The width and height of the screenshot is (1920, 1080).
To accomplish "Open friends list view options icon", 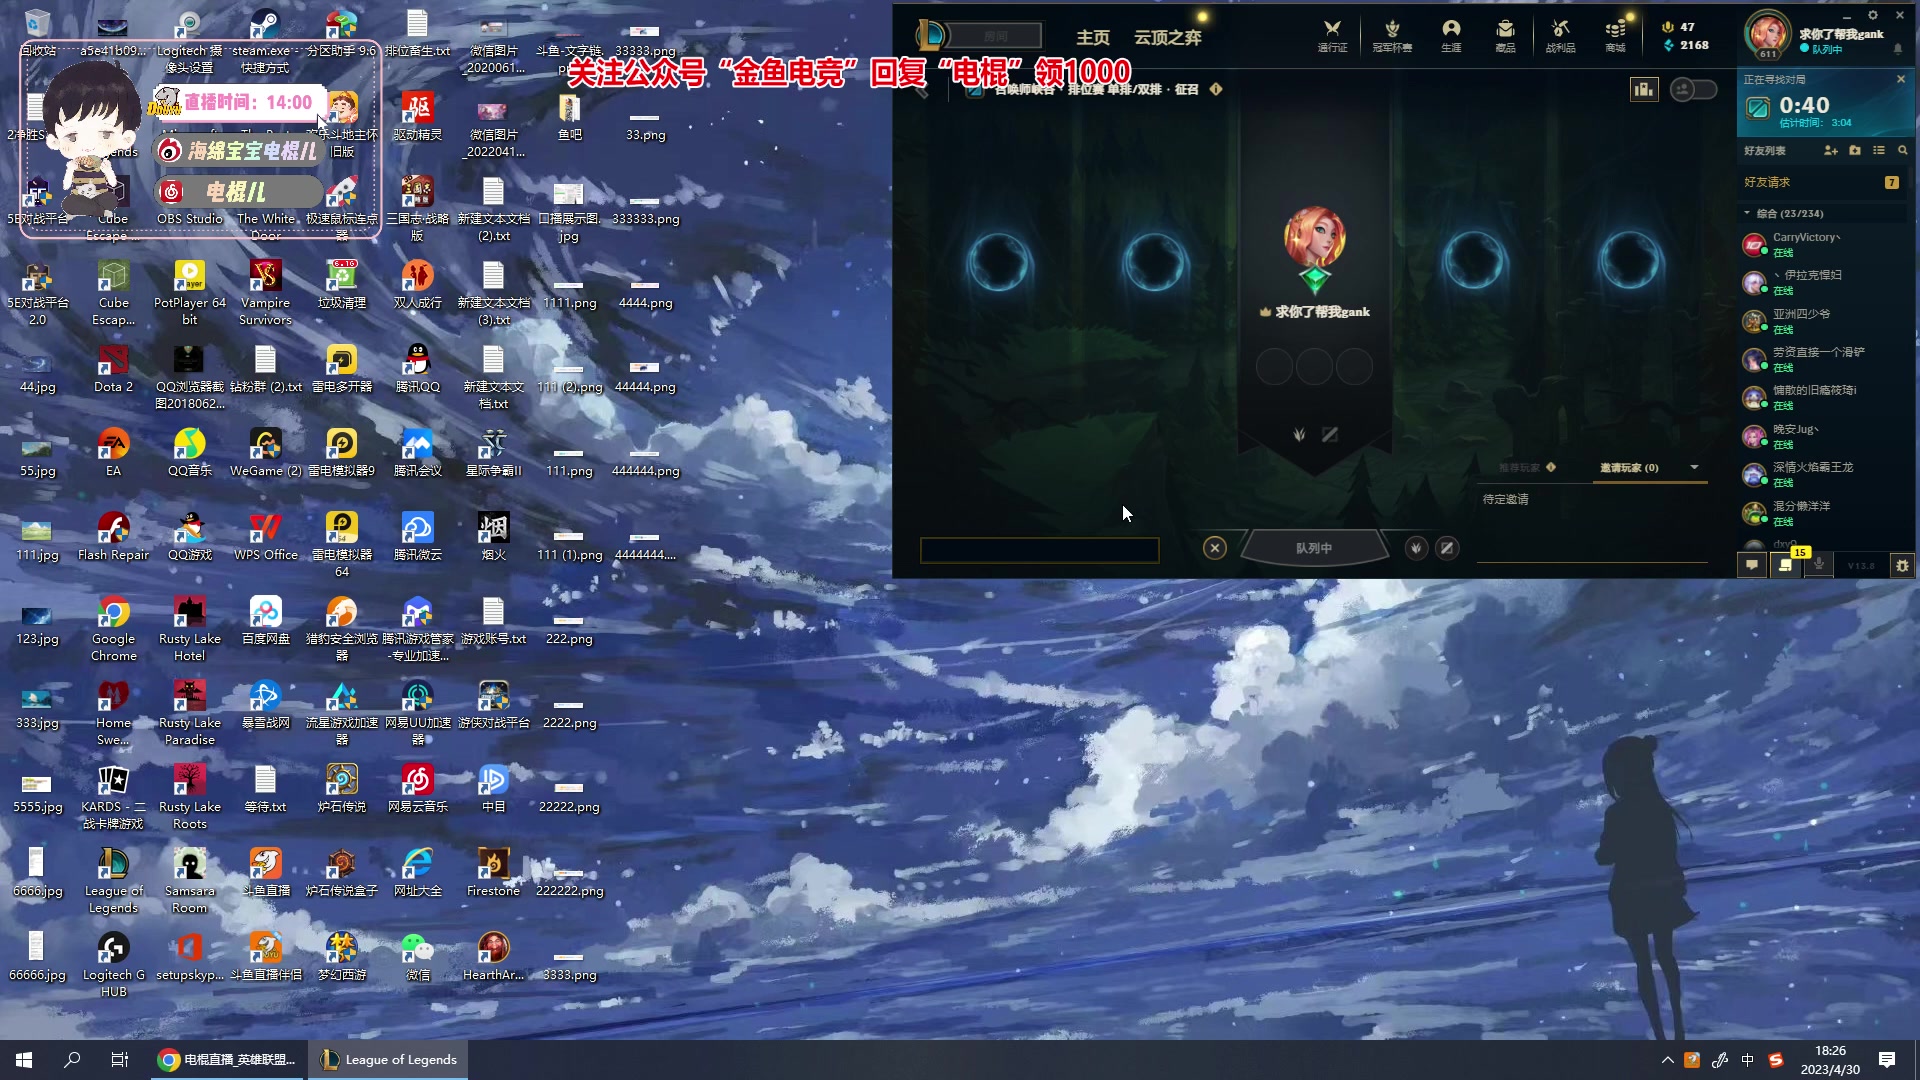I will [1879, 151].
